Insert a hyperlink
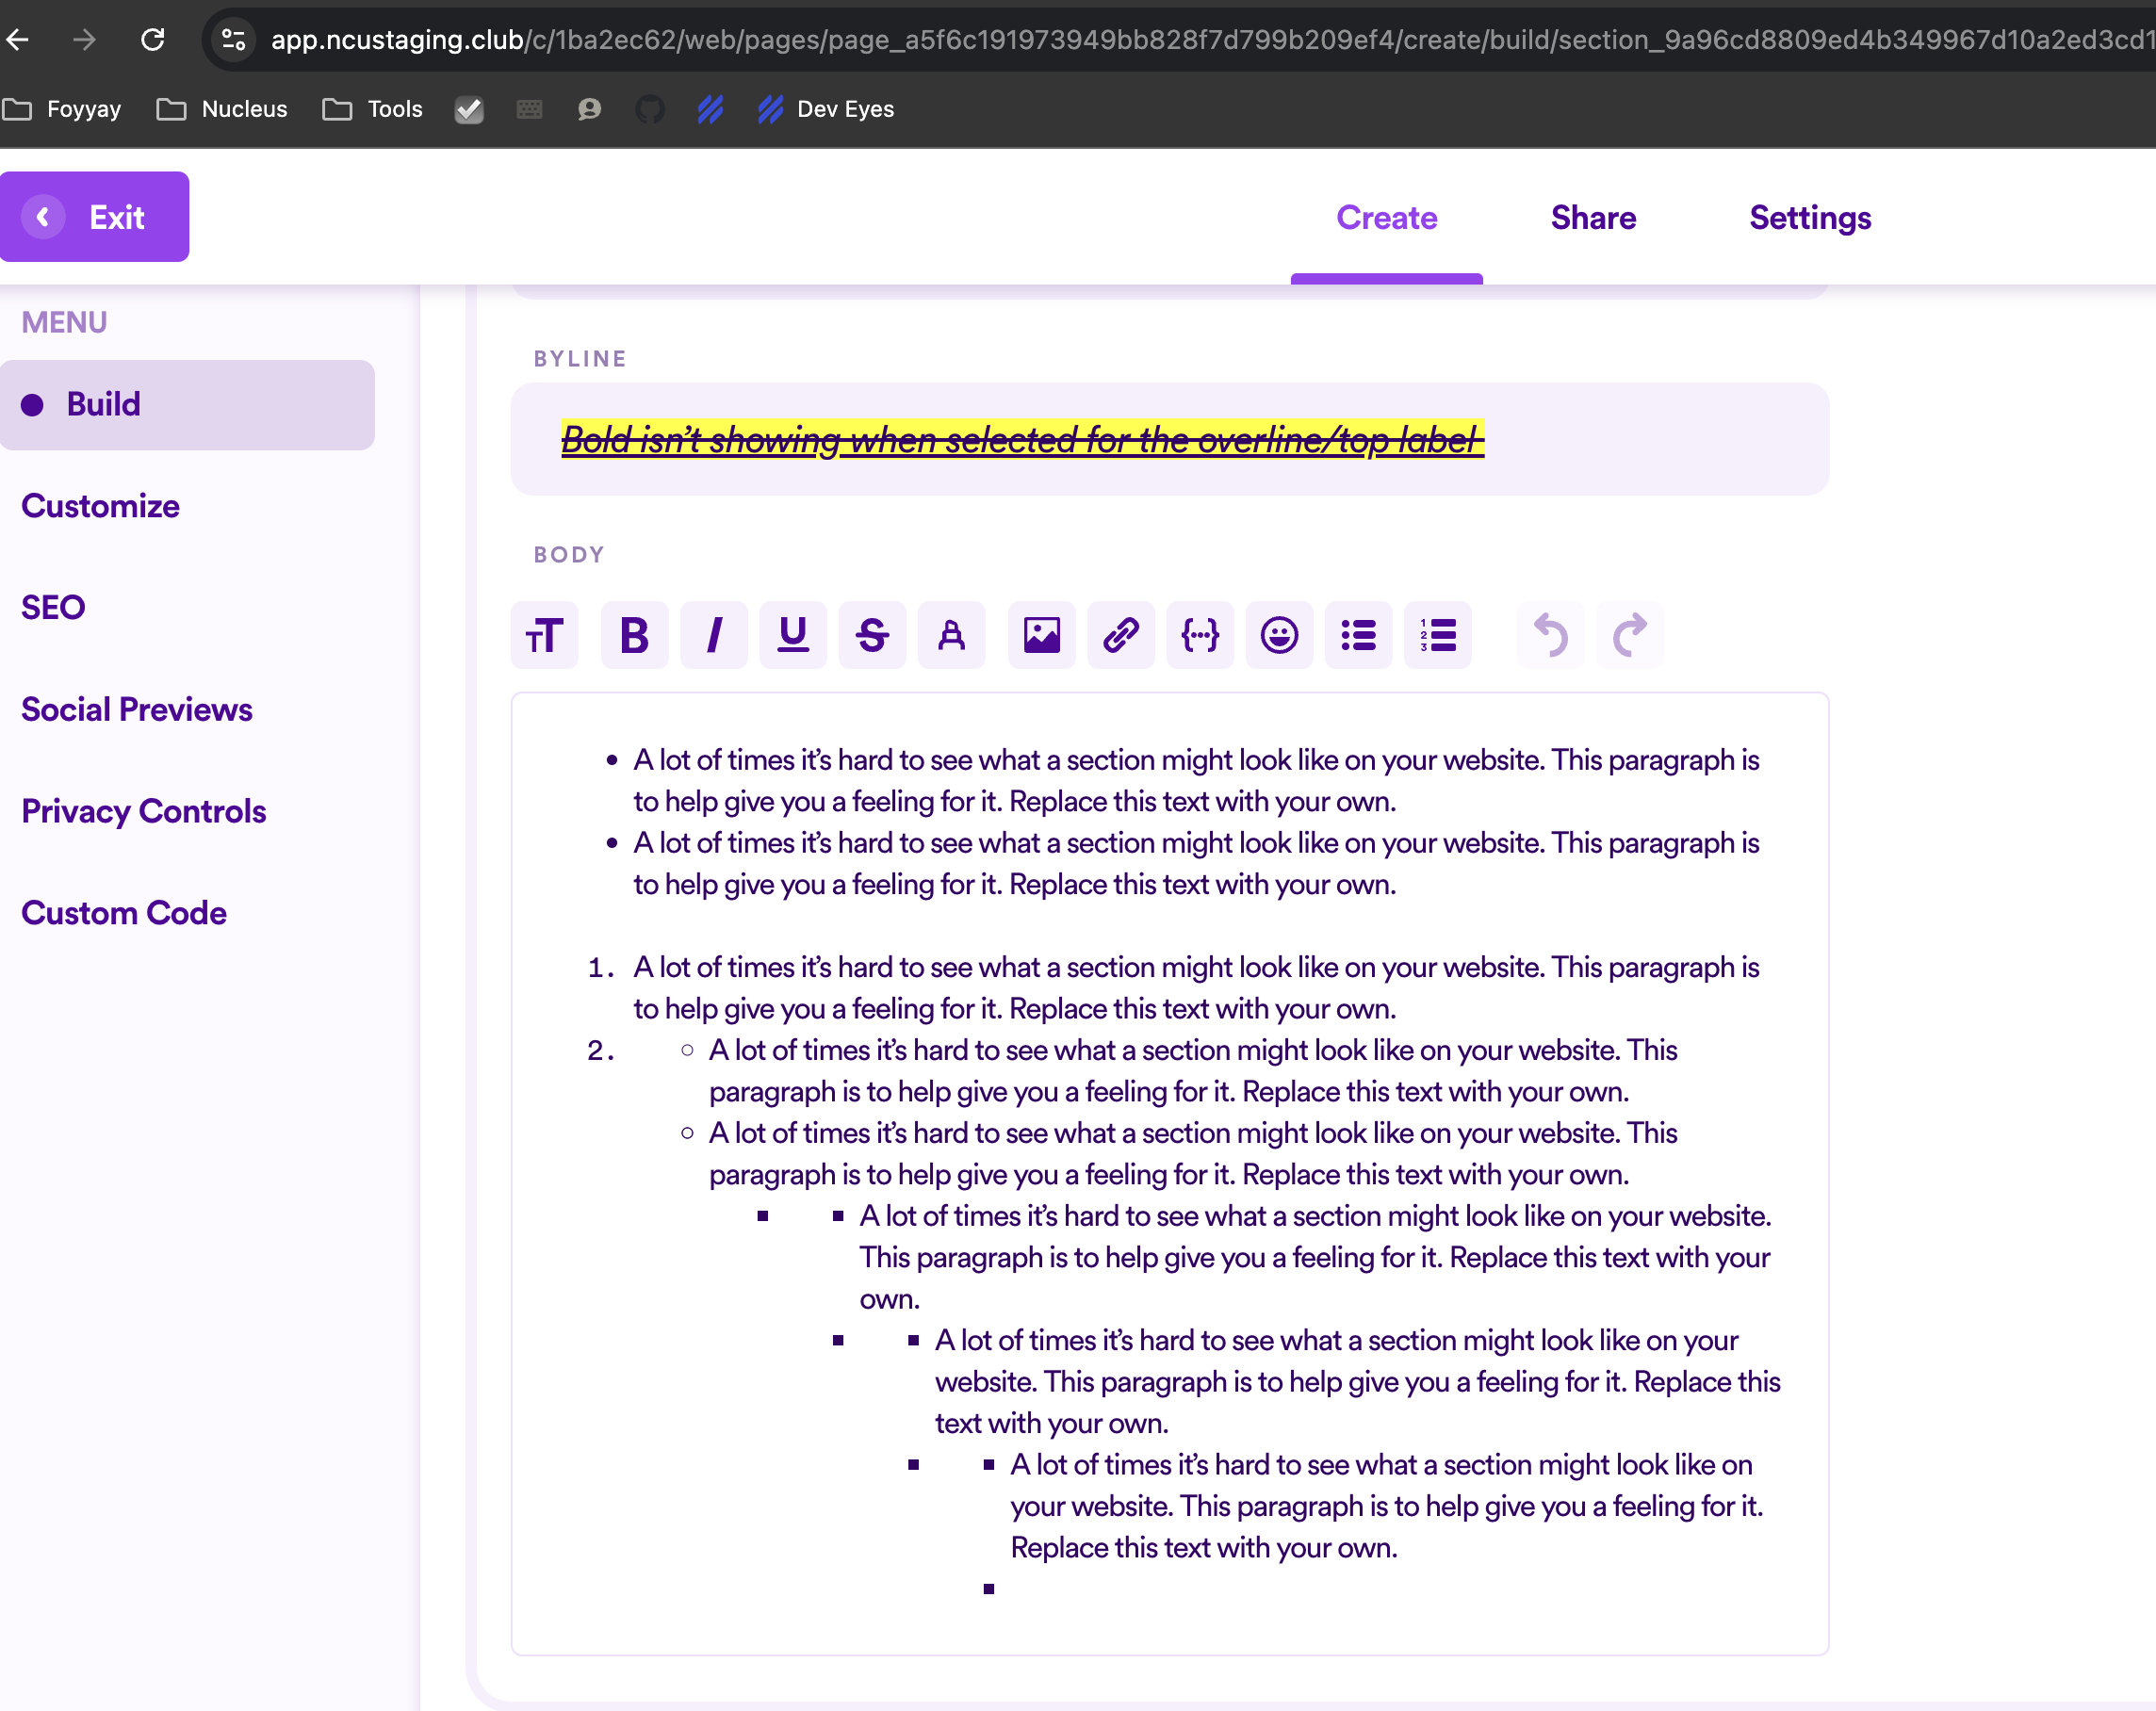The height and width of the screenshot is (1711, 2156). coord(1120,636)
